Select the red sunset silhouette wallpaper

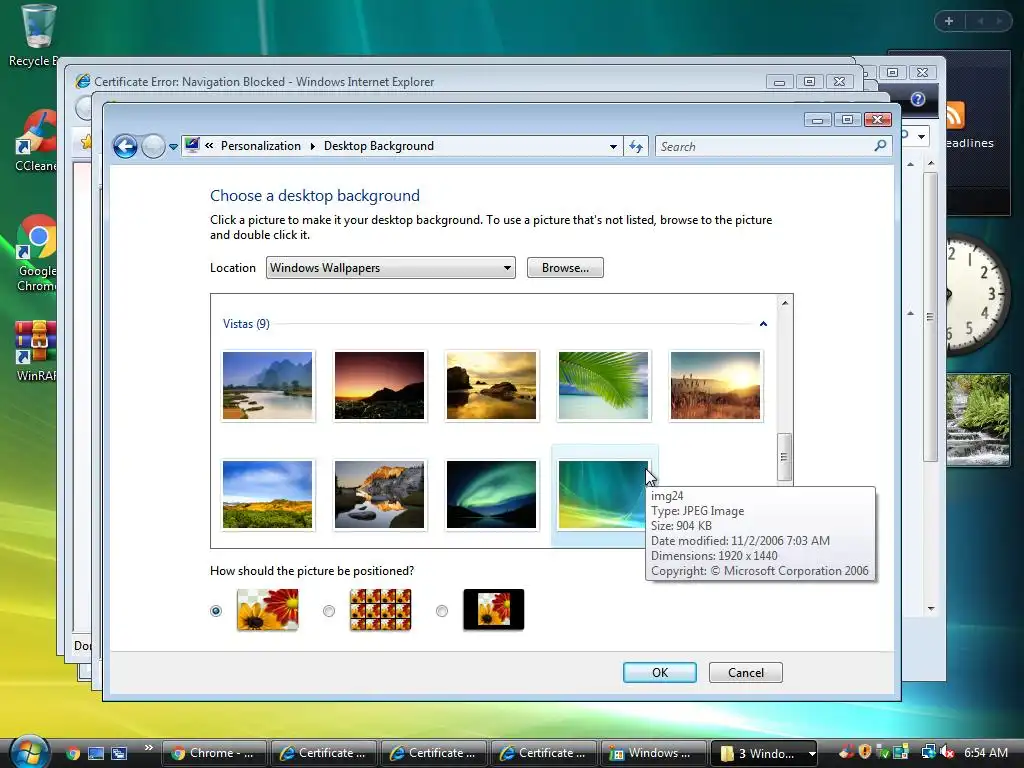click(379, 385)
